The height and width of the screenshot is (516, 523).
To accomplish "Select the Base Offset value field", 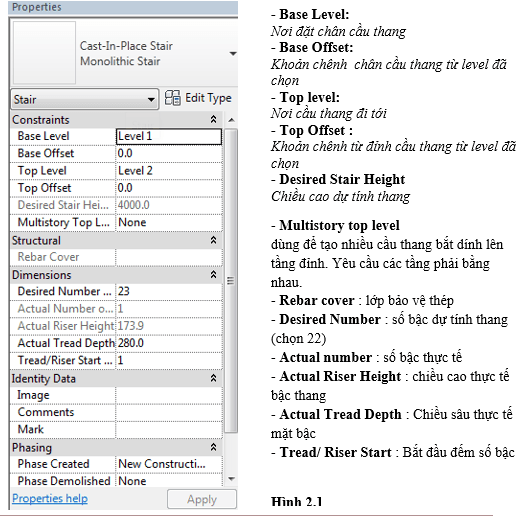I will pos(169,153).
